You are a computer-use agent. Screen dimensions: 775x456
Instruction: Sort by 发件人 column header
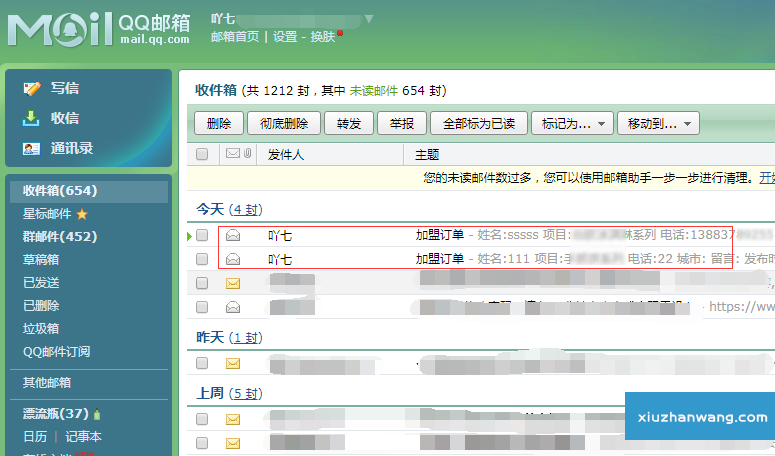[286, 155]
